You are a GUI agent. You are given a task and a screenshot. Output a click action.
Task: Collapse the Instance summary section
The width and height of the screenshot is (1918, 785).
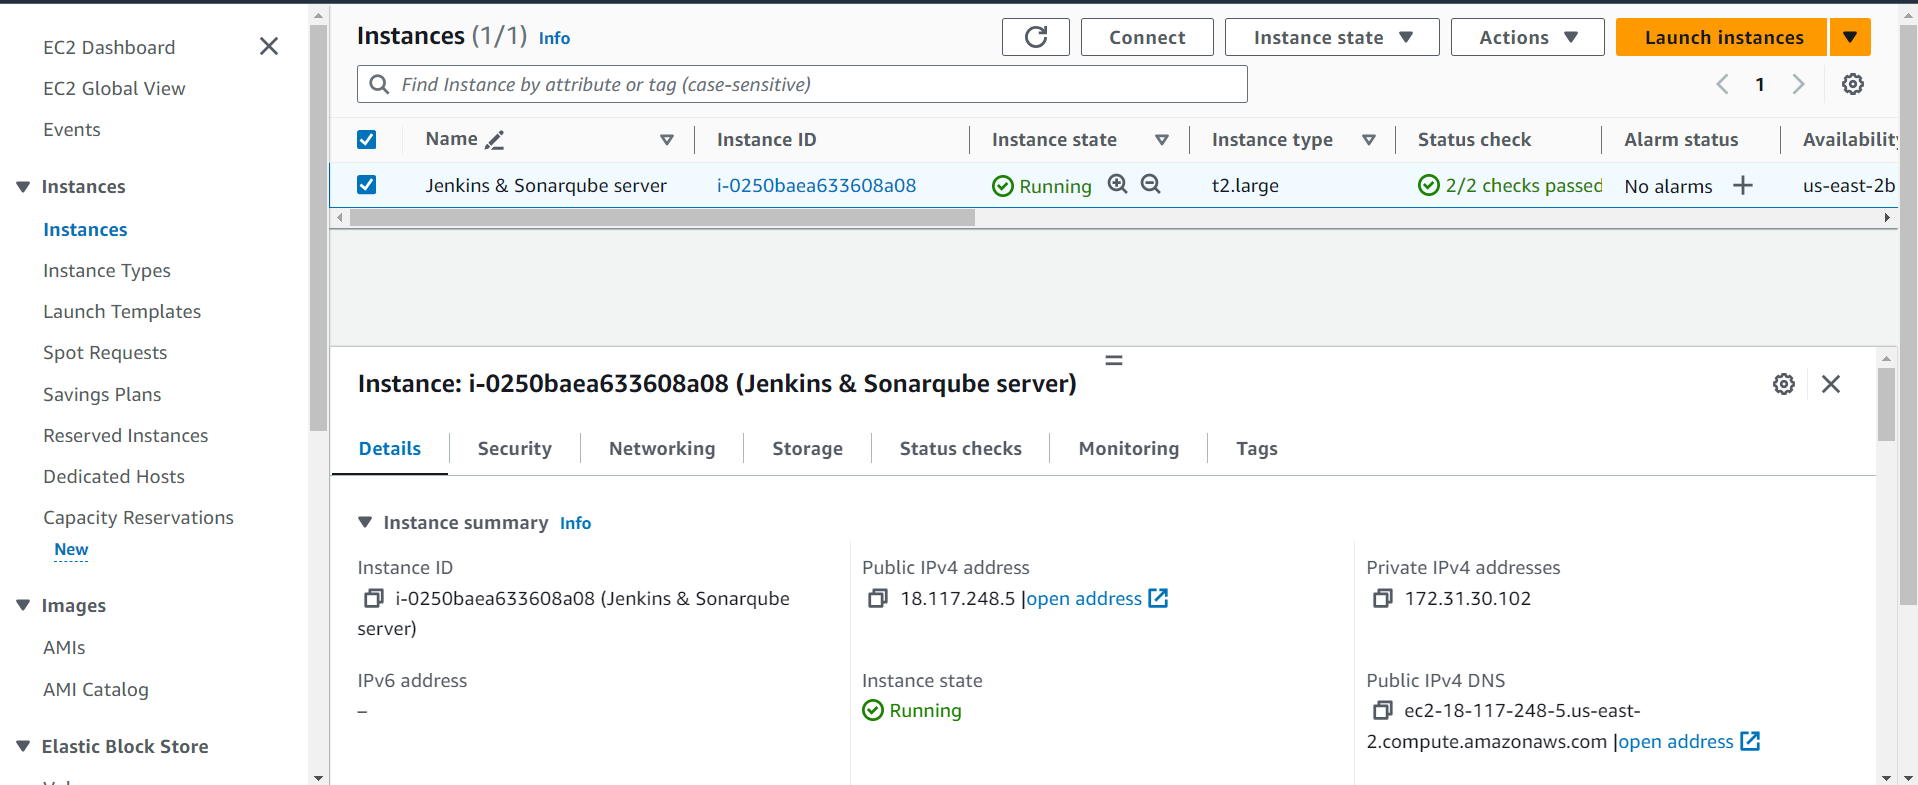tap(365, 522)
